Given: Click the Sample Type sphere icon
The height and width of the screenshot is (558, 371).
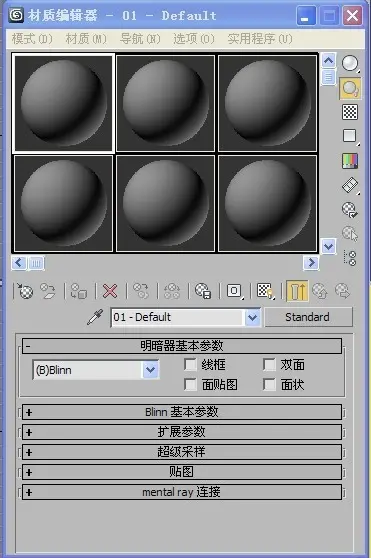Looking at the screenshot, I should click(350, 63).
